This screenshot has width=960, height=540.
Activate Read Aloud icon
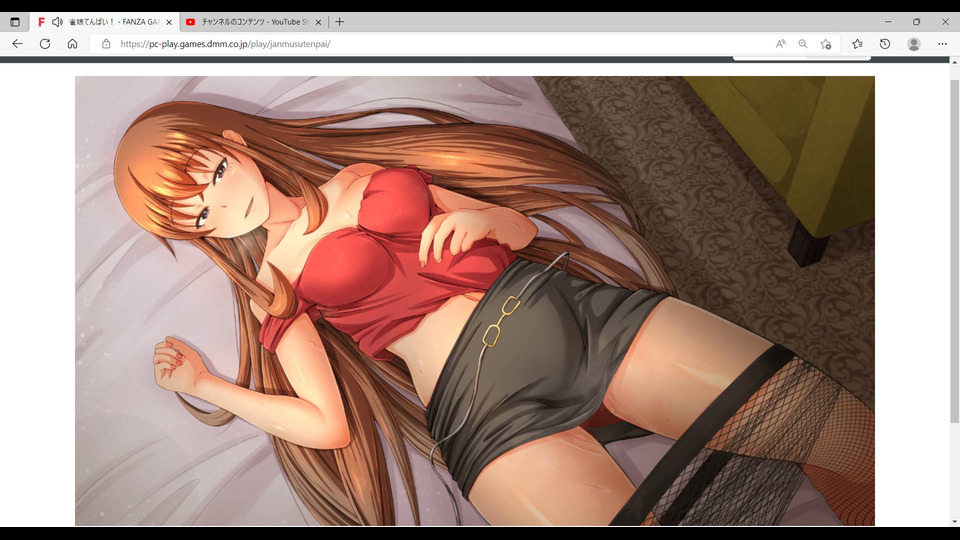pyautogui.click(x=781, y=44)
